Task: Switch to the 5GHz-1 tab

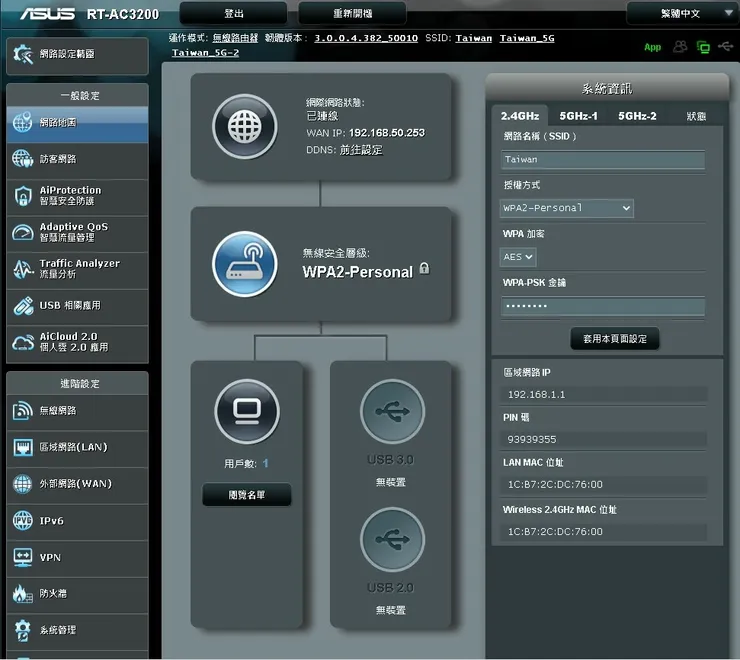Action: tap(578, 116)
